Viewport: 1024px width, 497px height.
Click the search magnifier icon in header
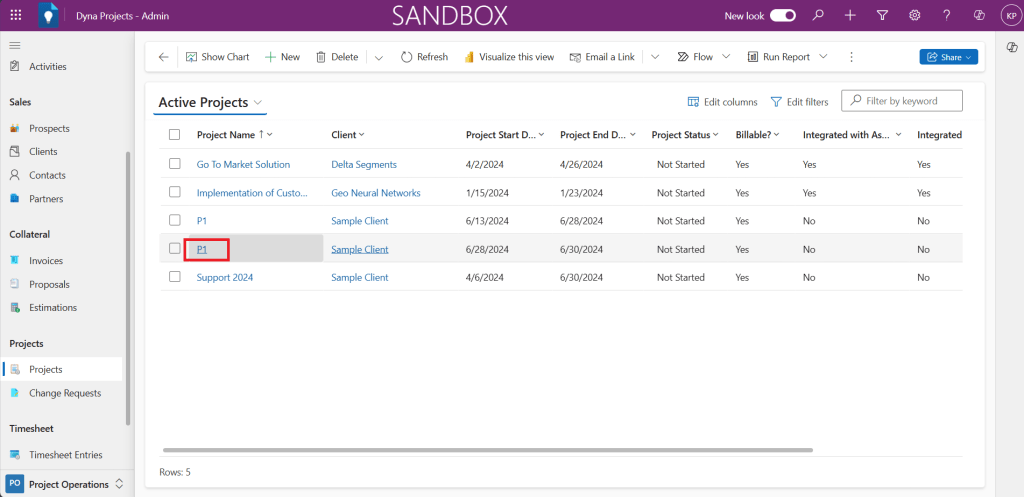coord(818,16)
